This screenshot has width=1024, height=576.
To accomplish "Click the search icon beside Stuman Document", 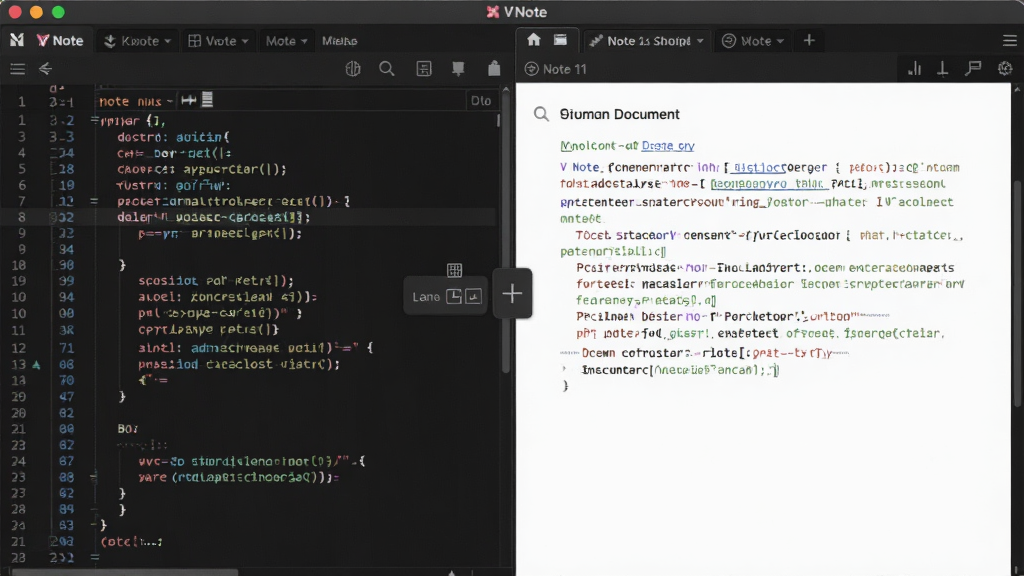I will pos(541,114).
